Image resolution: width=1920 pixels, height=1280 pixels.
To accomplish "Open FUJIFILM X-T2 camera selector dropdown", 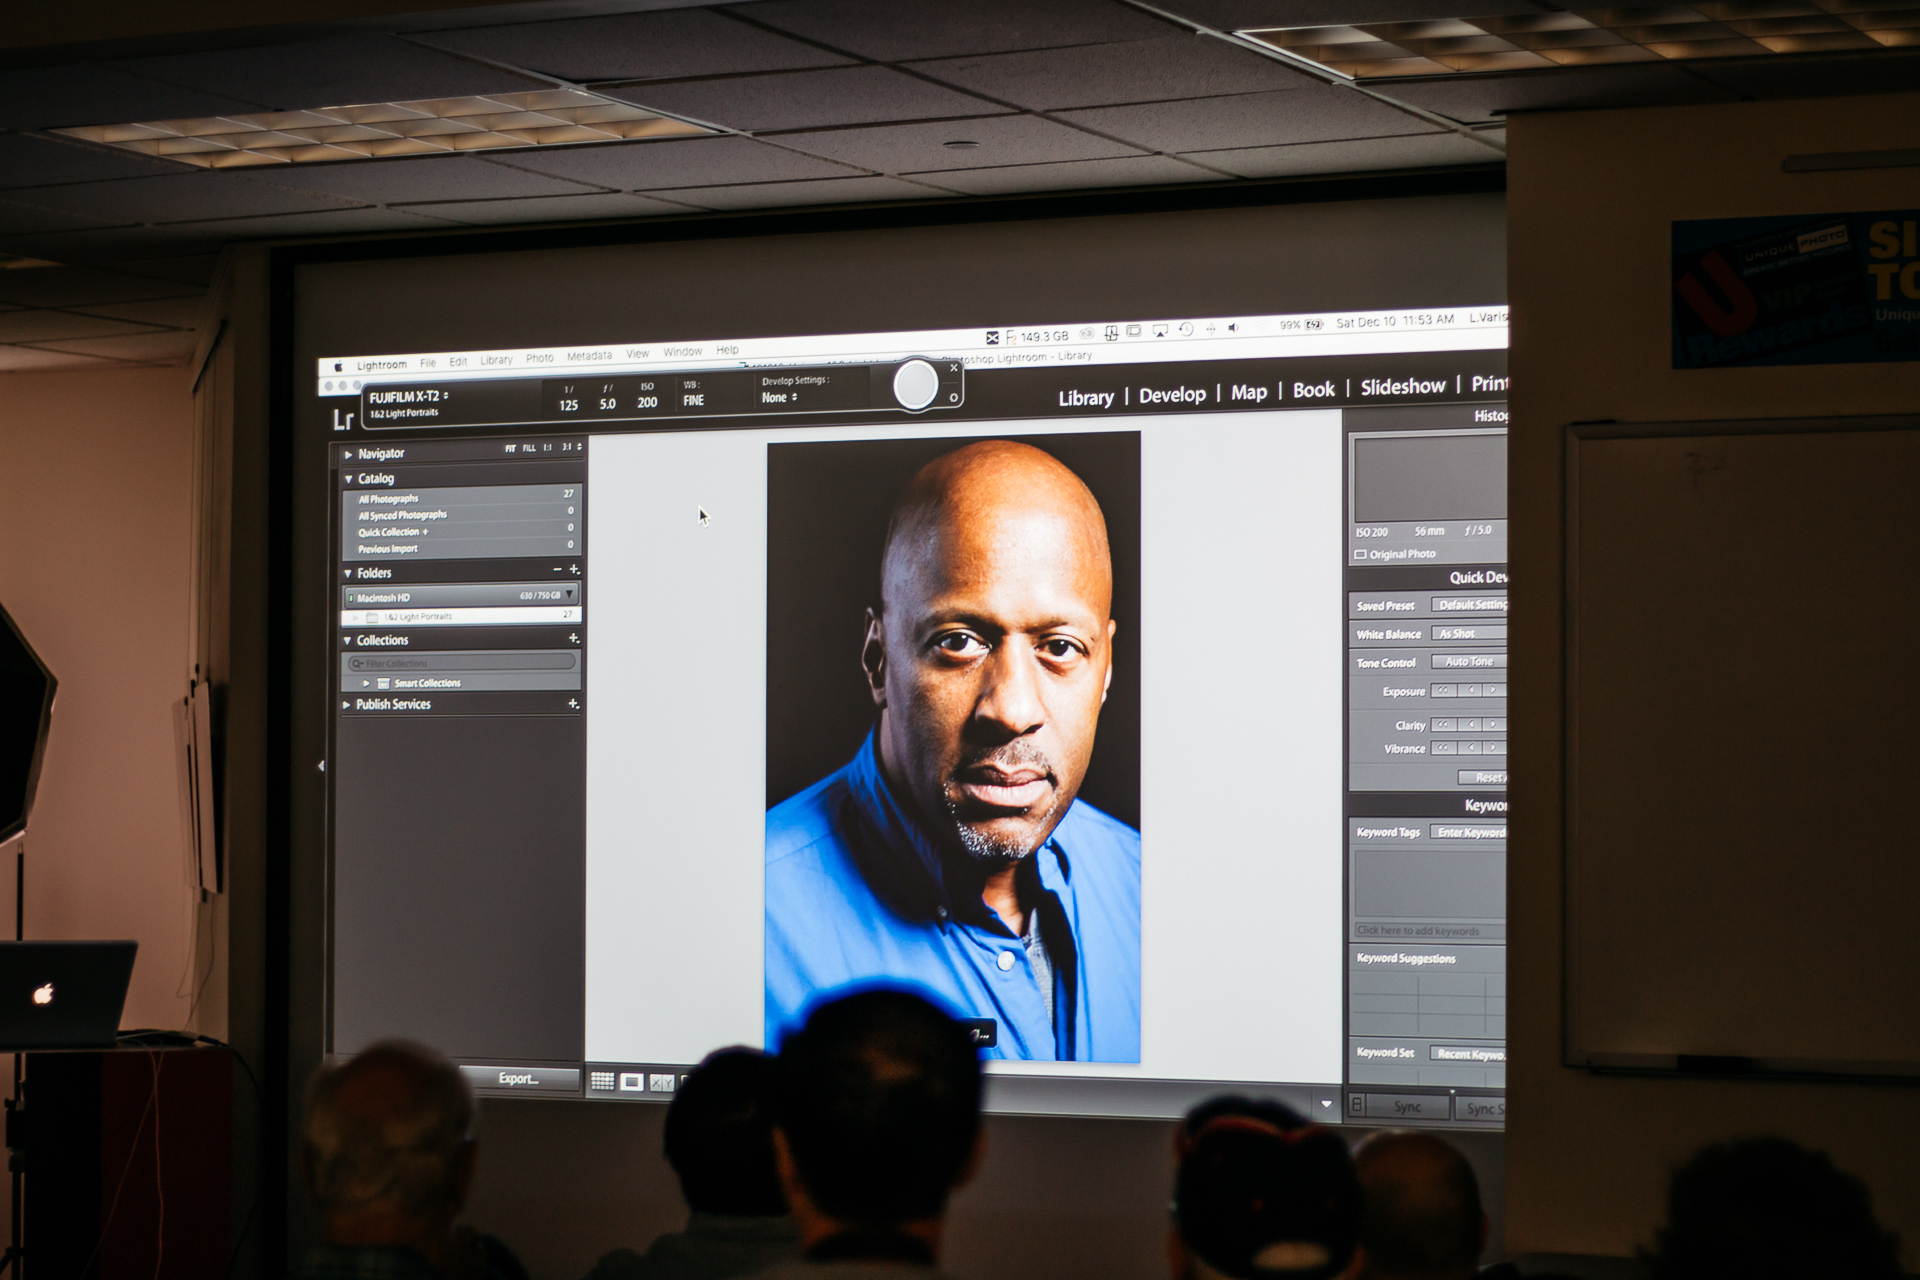I will pyautogui.click(x=409, y=397).
